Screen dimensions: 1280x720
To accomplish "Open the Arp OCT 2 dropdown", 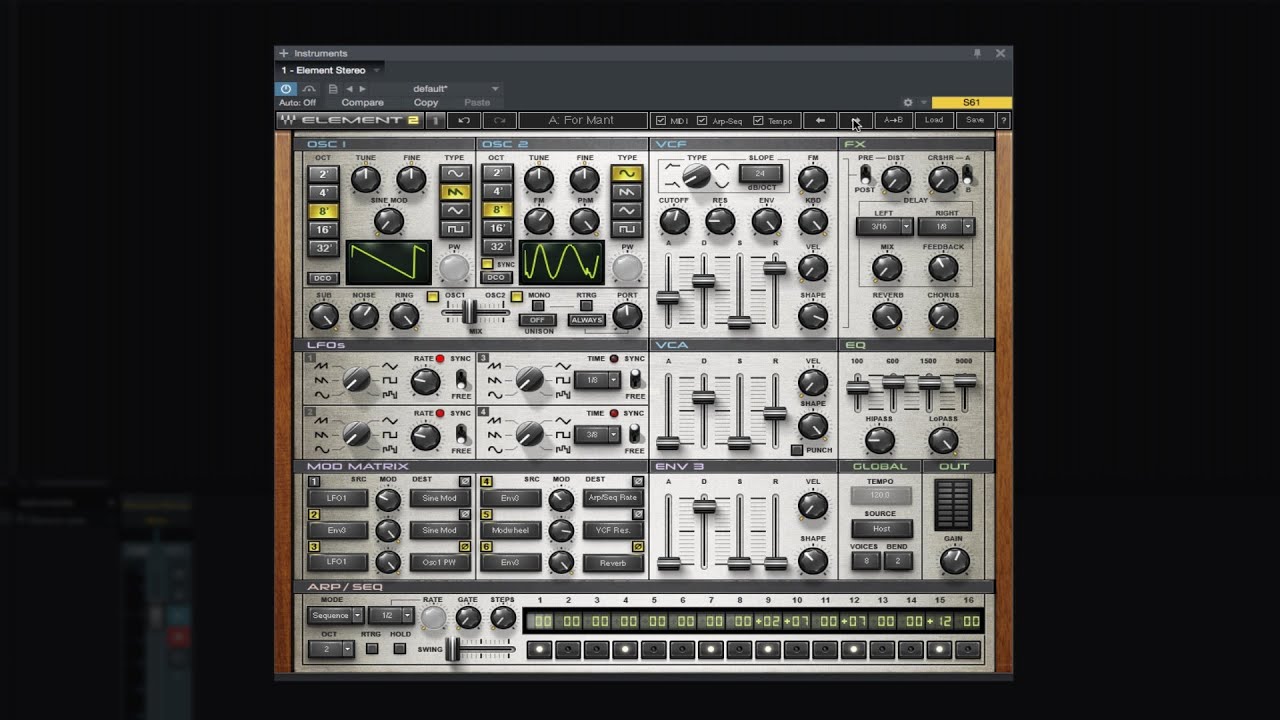I will tap(331, 649).
